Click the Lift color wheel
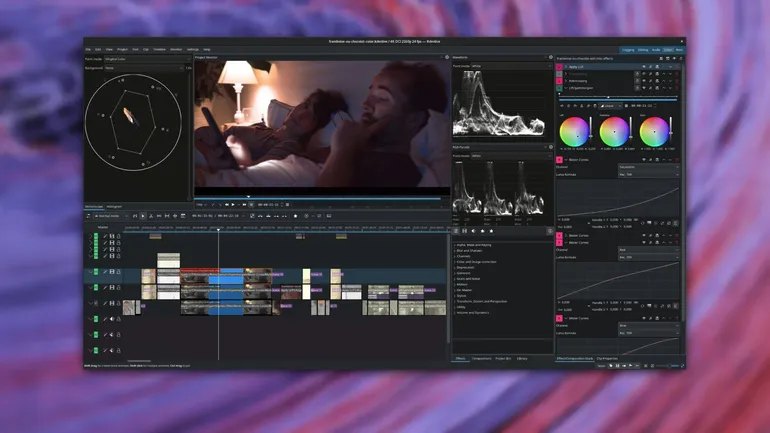770x433 pixels. [x=574, y=132]
